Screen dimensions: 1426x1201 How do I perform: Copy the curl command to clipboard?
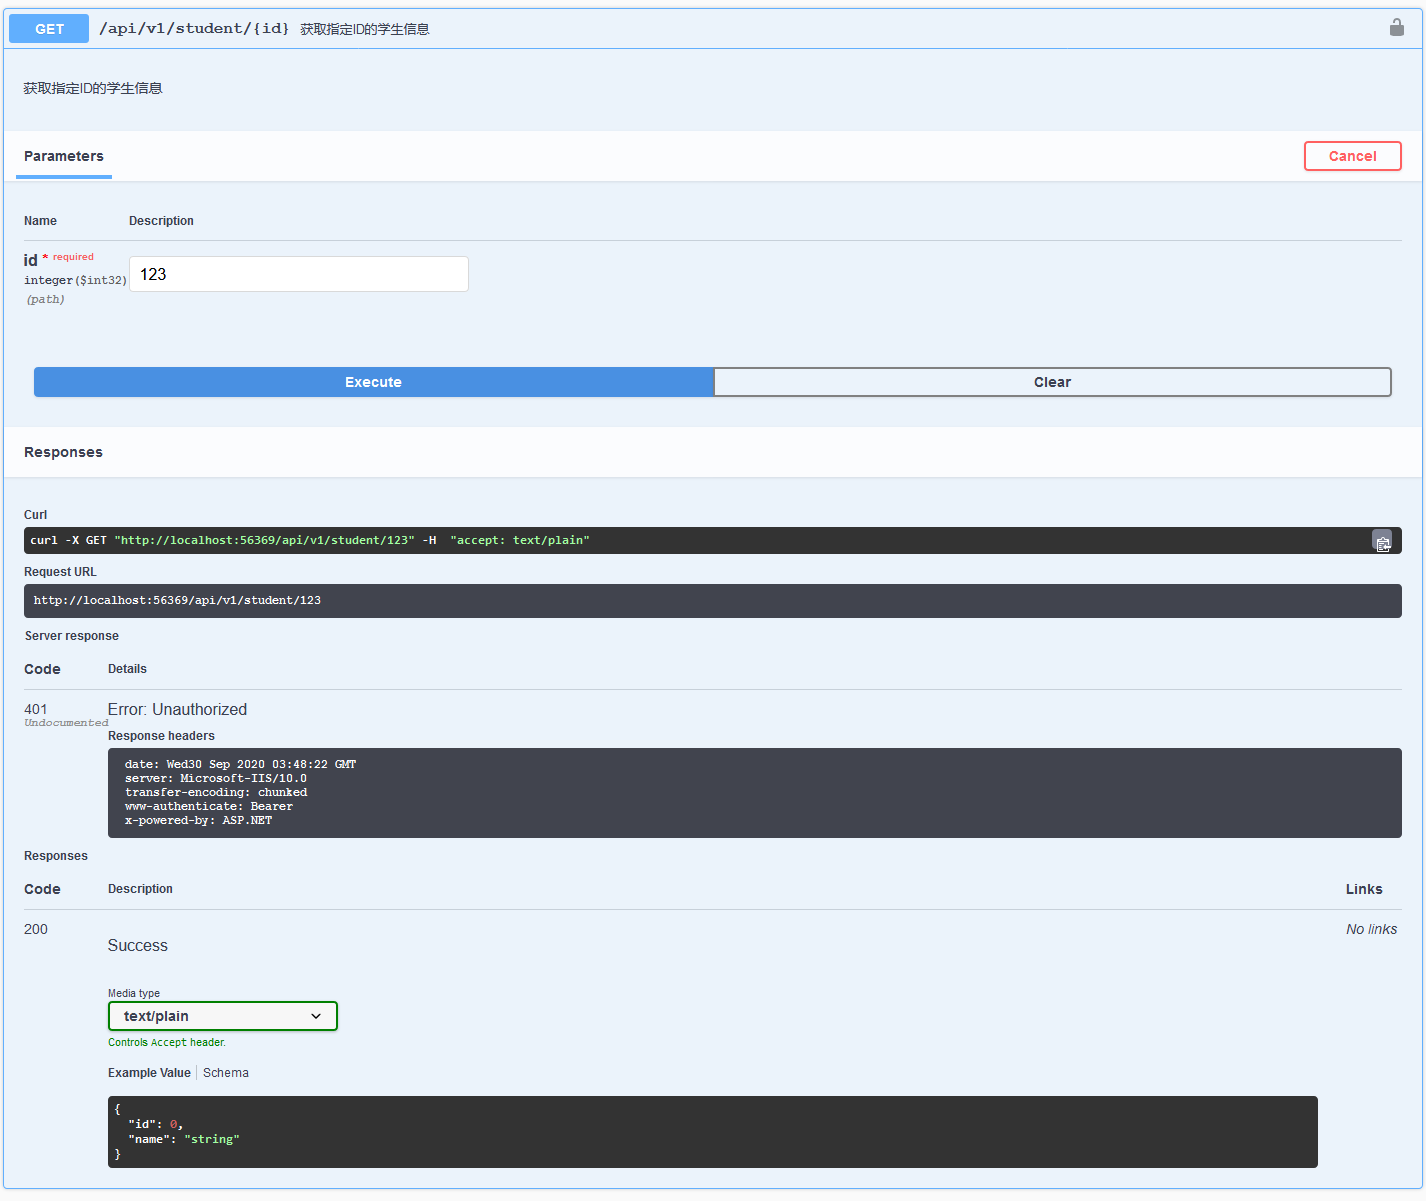click(x=1382, y=542)
